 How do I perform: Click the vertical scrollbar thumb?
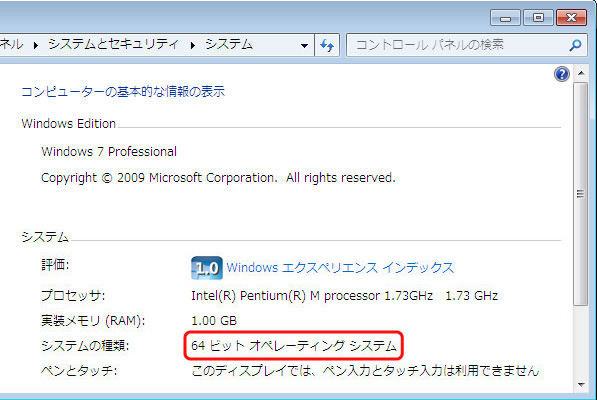(x=581, y=194)
